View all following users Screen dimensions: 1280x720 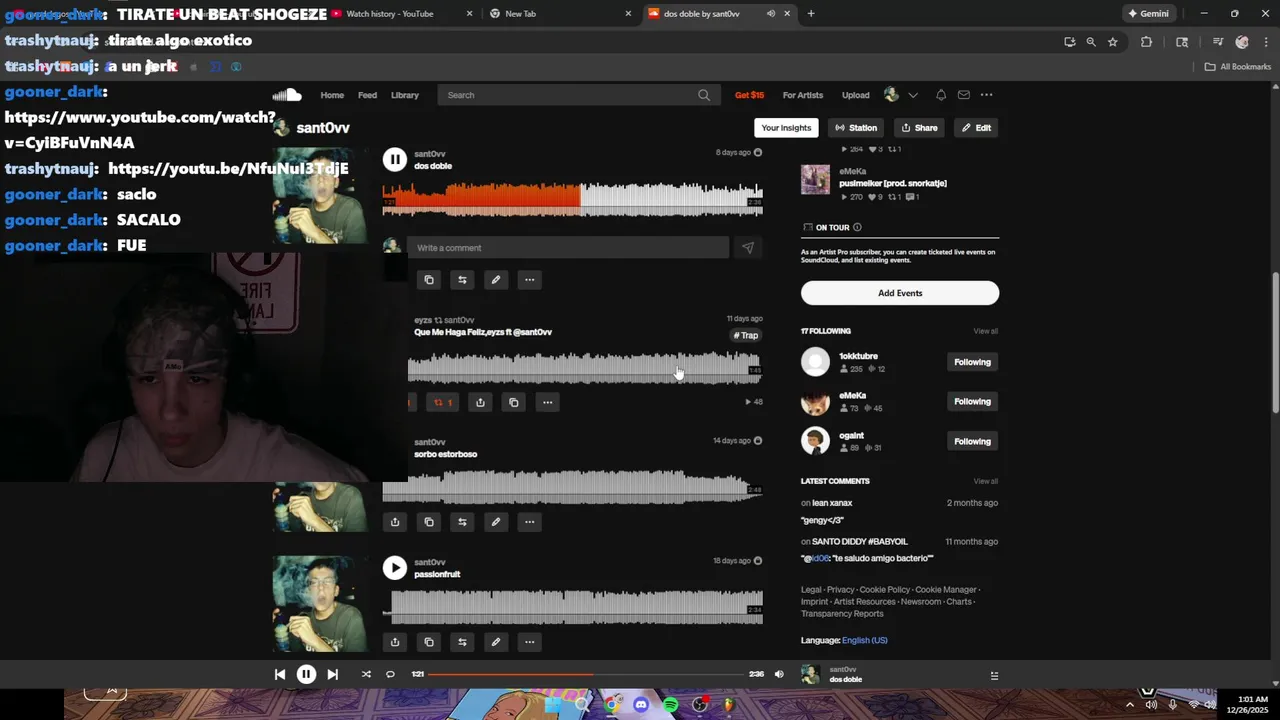point(986,331)
